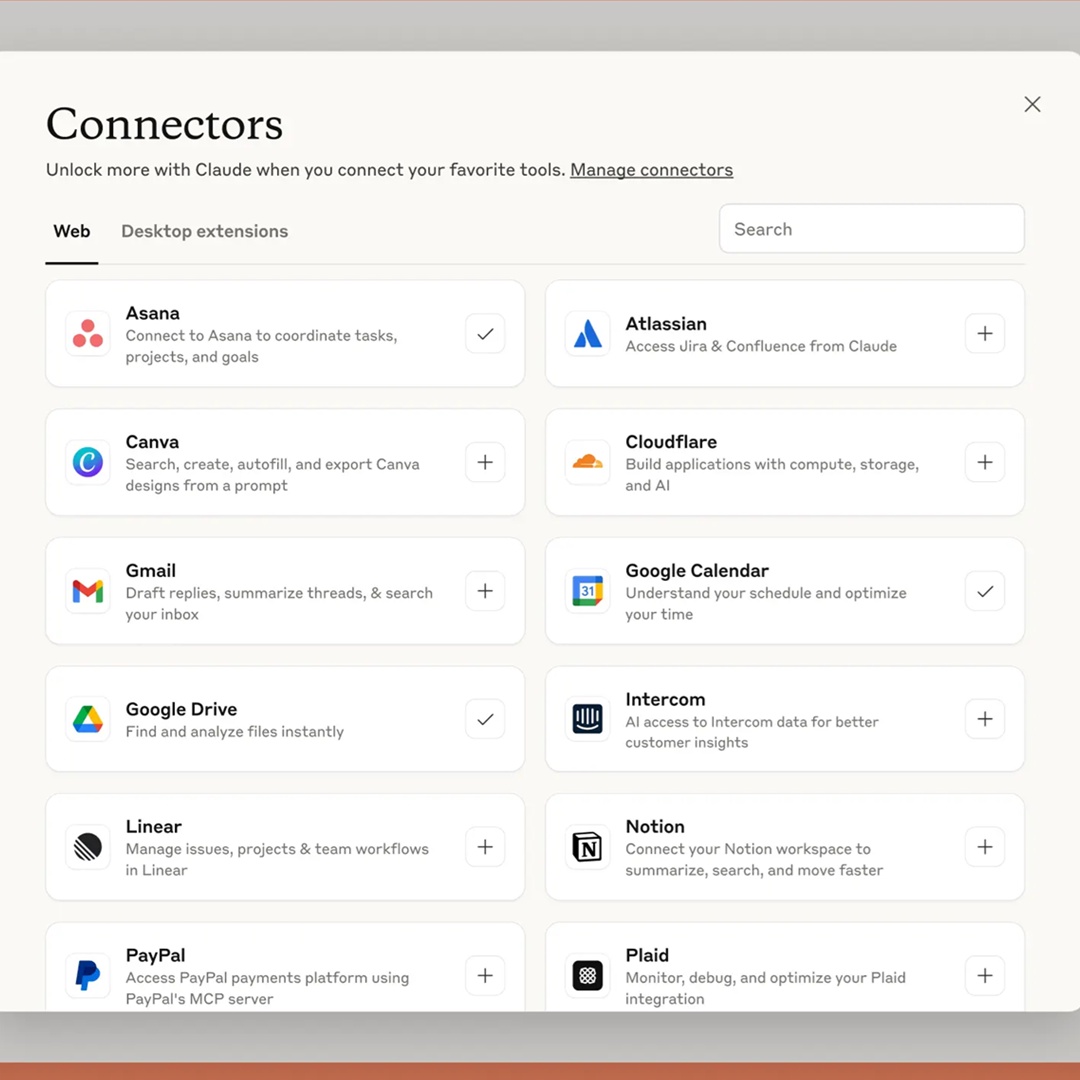Add the Linear connector with plus button
This screenshot has width=1080, height=1080.
tap(485, 847)
